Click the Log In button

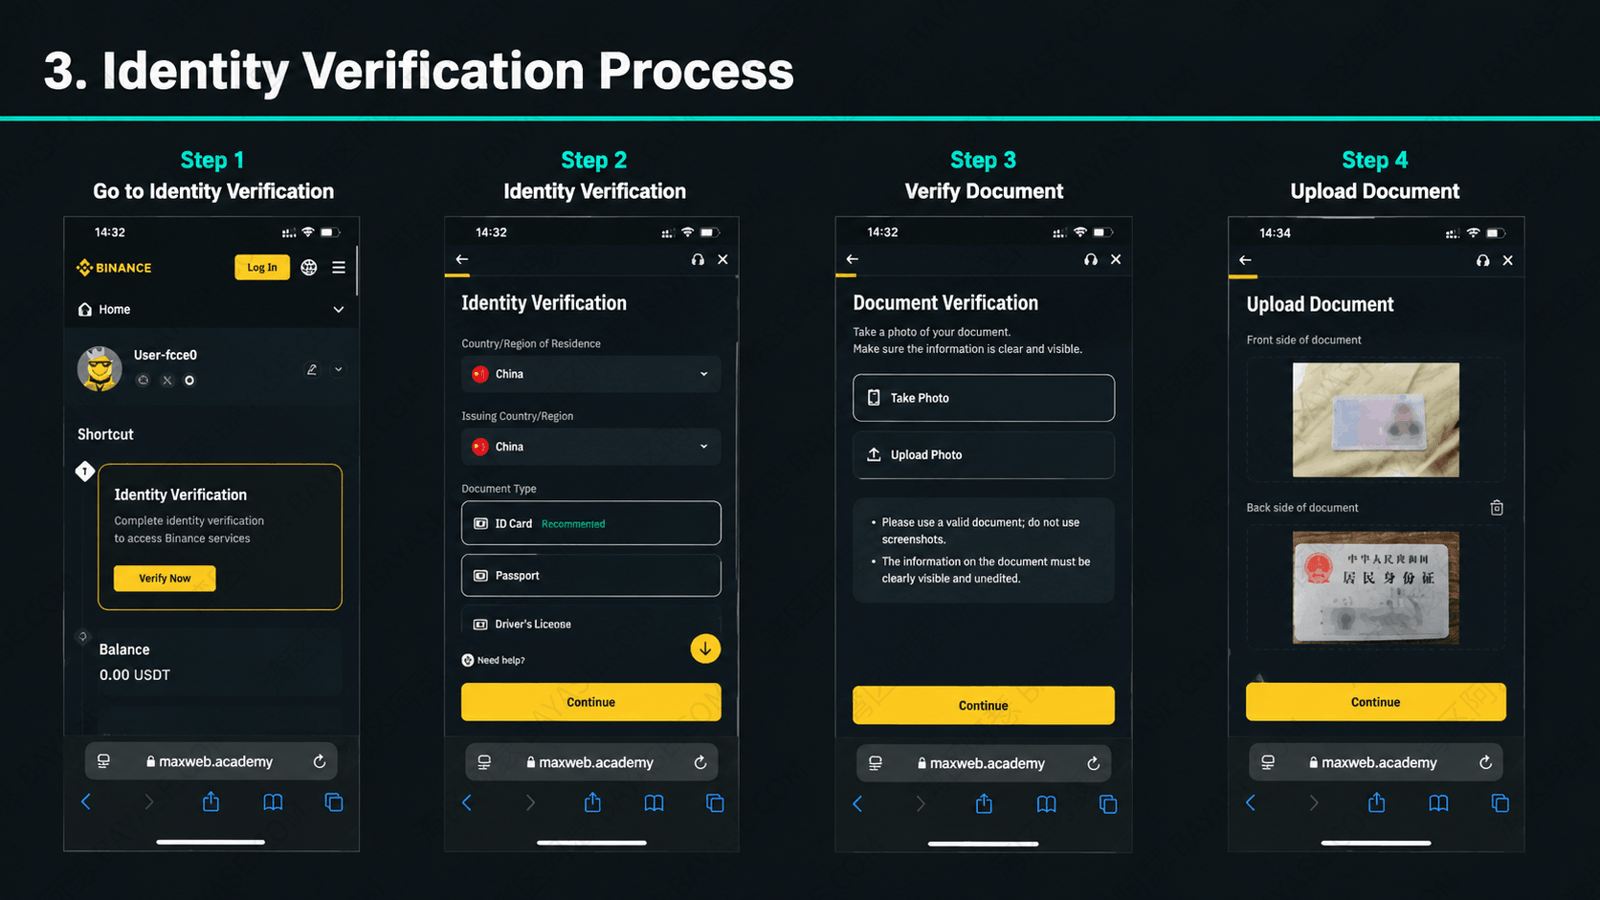pos(262,267)
